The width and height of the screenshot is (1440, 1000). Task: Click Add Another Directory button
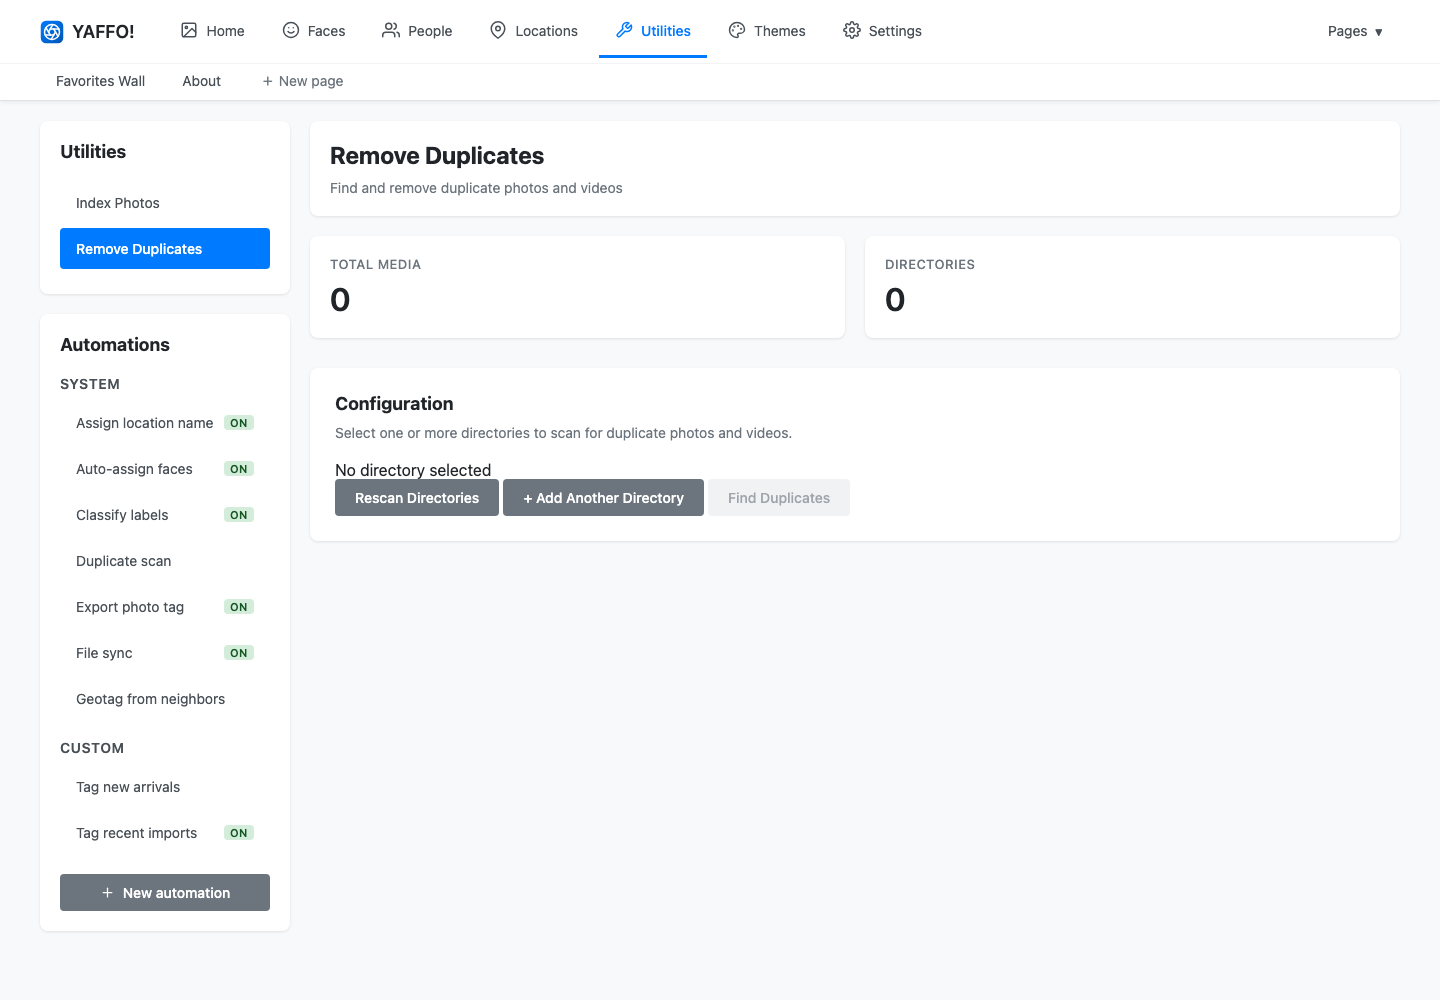[603, 498]
